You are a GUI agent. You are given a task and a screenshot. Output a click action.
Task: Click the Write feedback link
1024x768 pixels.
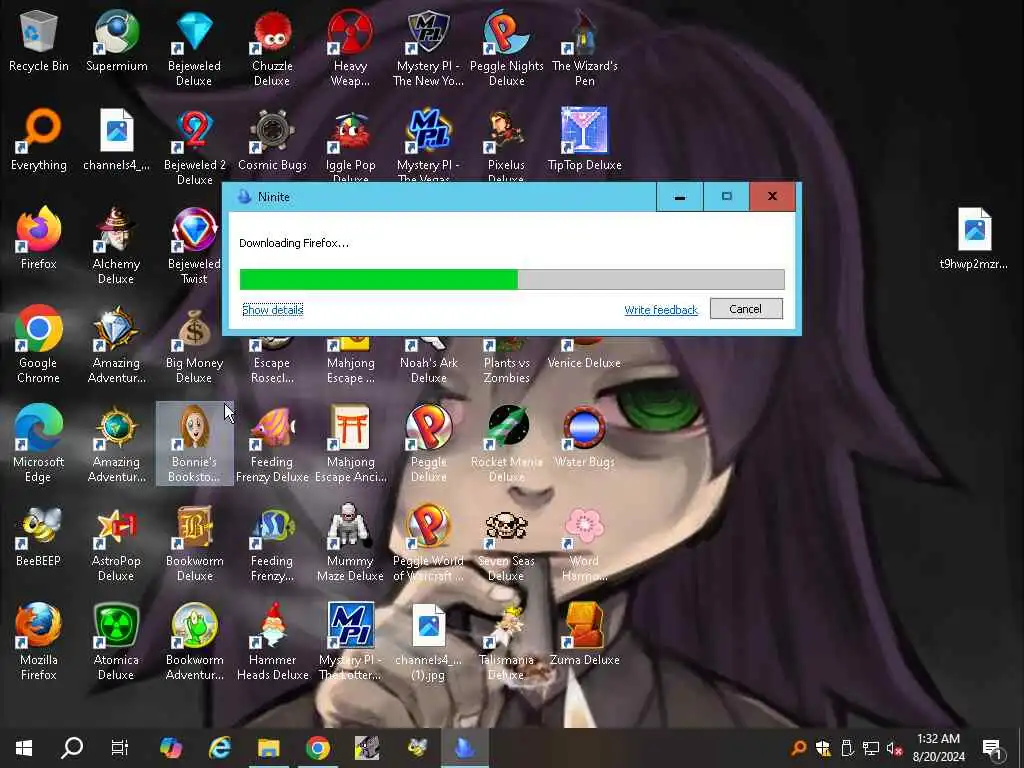click(661, 310)
